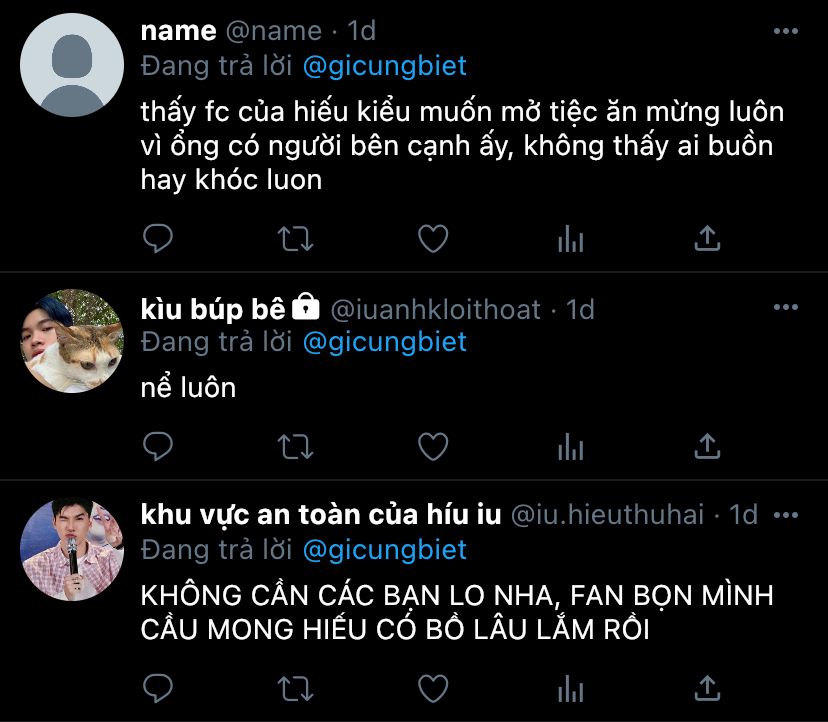Screen dimensions: 828x722
Task: Like the tweet from name
Action: 432,238
